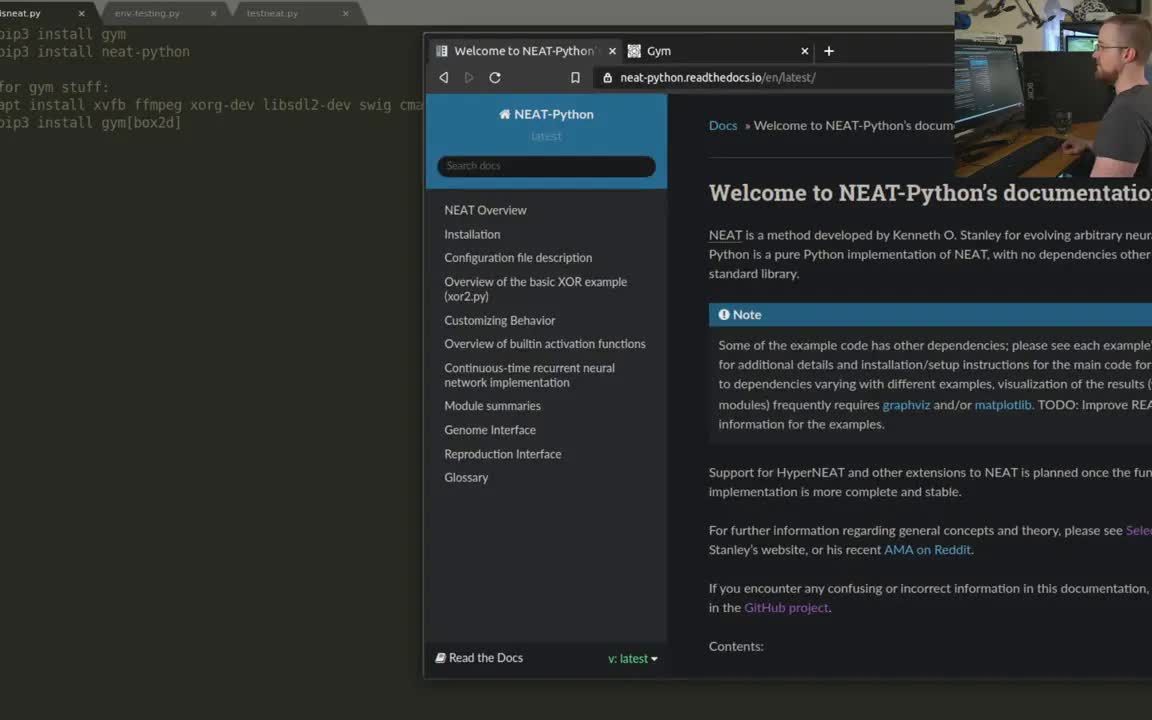The height and width of the screenshot is (720, 1152).
Task: Open the GitHub project link
Action: click(x=786, y=607)
